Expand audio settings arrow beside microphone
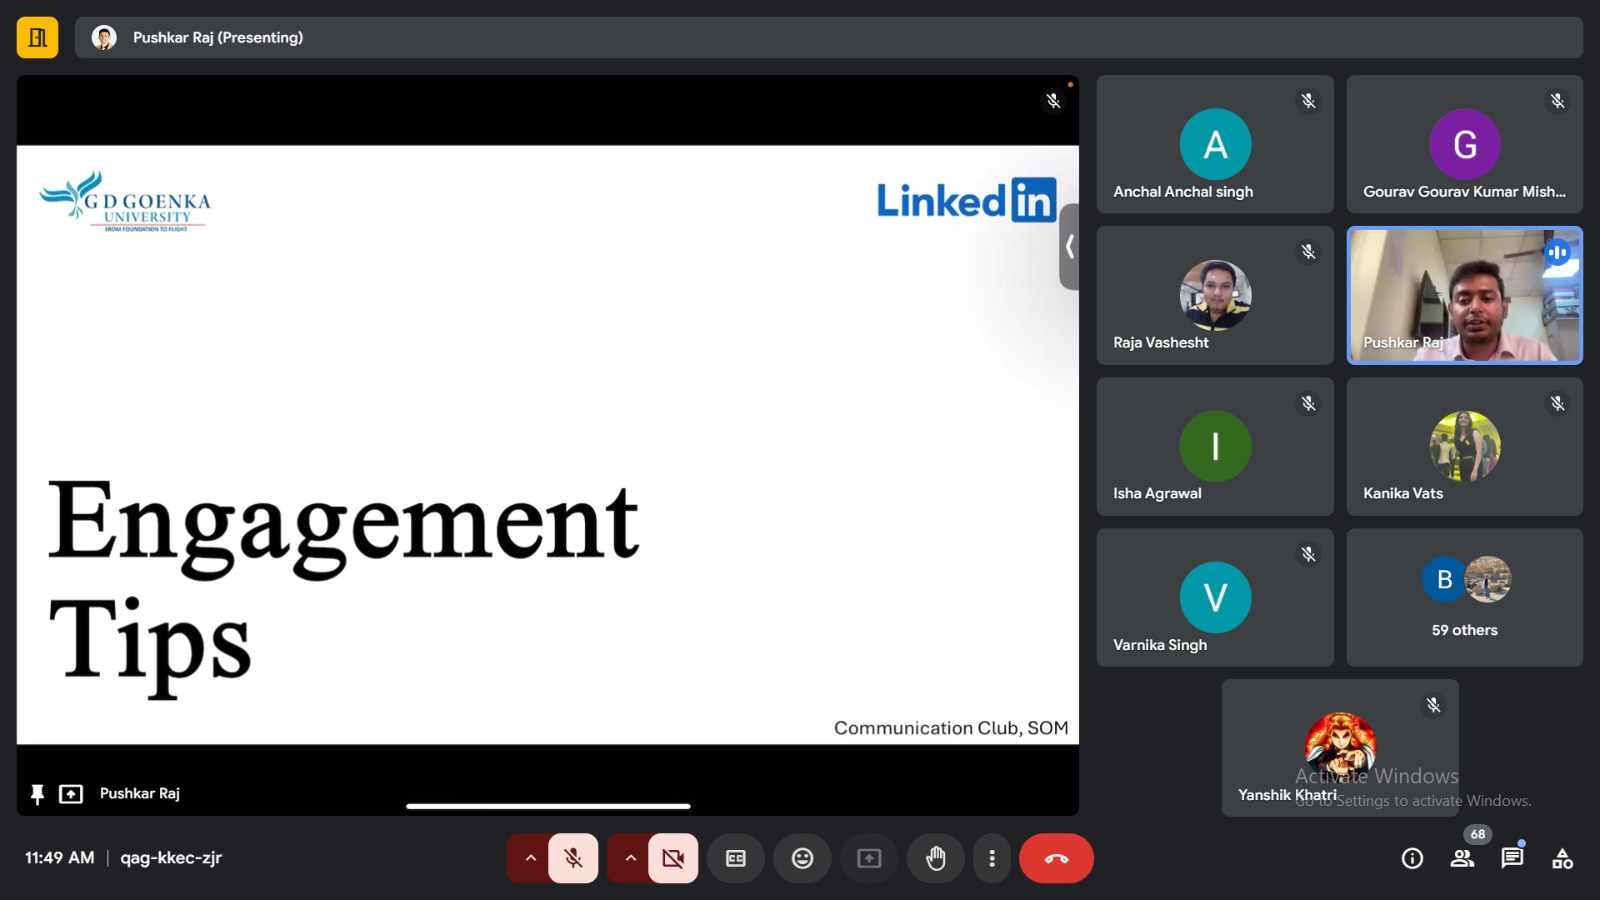This screenshot has height=900, width=1600. (x=530, y=858)
